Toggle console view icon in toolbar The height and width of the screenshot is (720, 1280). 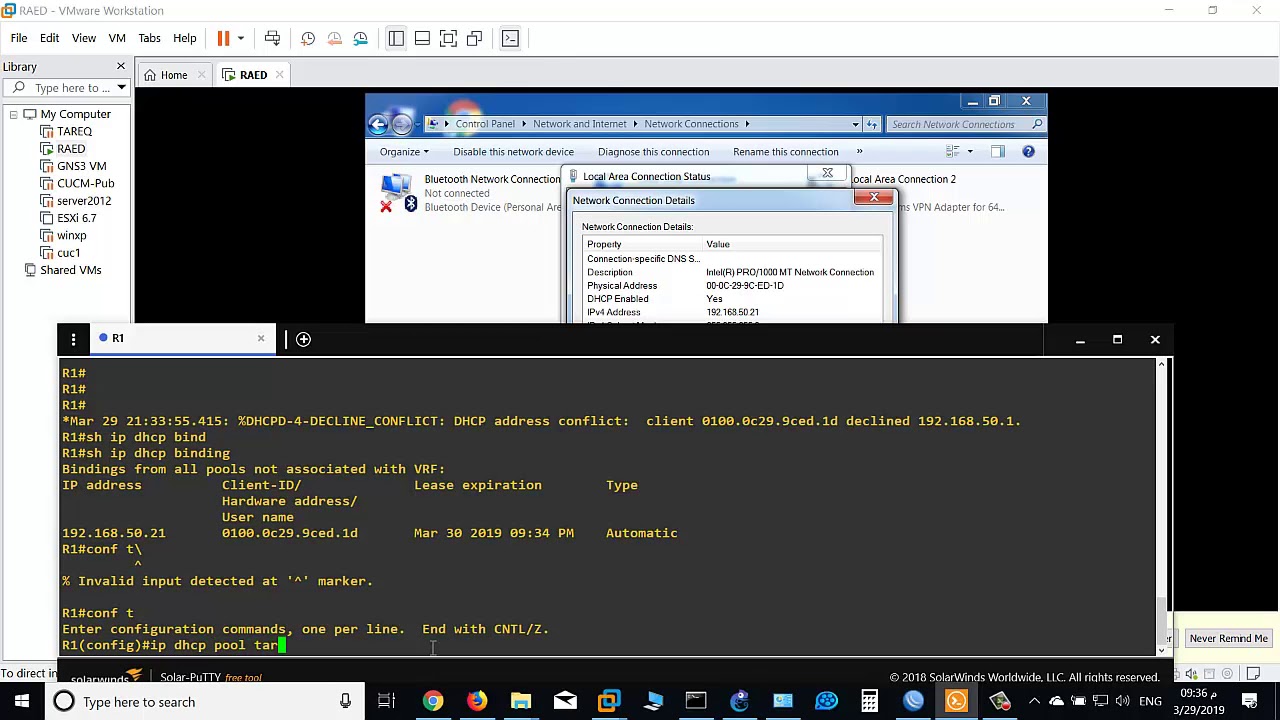[x=510, y=38]
